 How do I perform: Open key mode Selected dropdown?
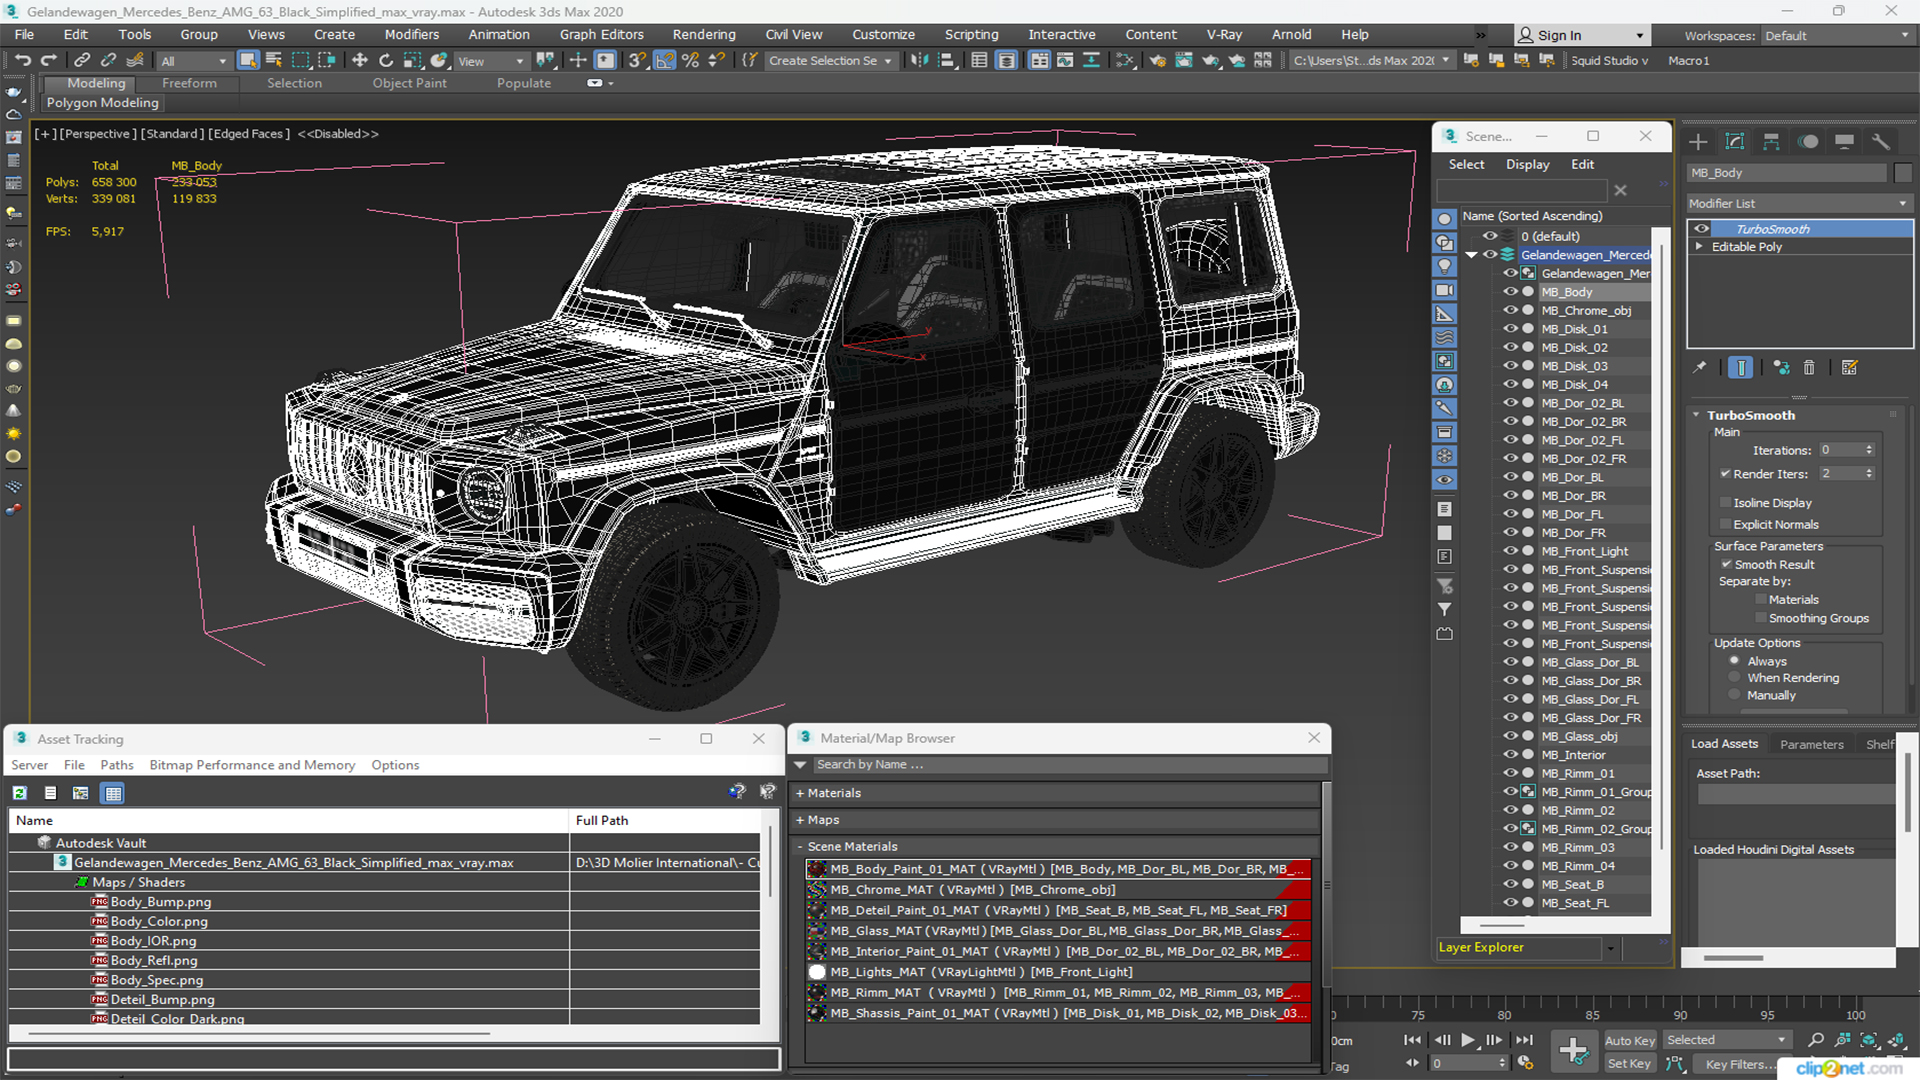click(x=1727, y=1040)
